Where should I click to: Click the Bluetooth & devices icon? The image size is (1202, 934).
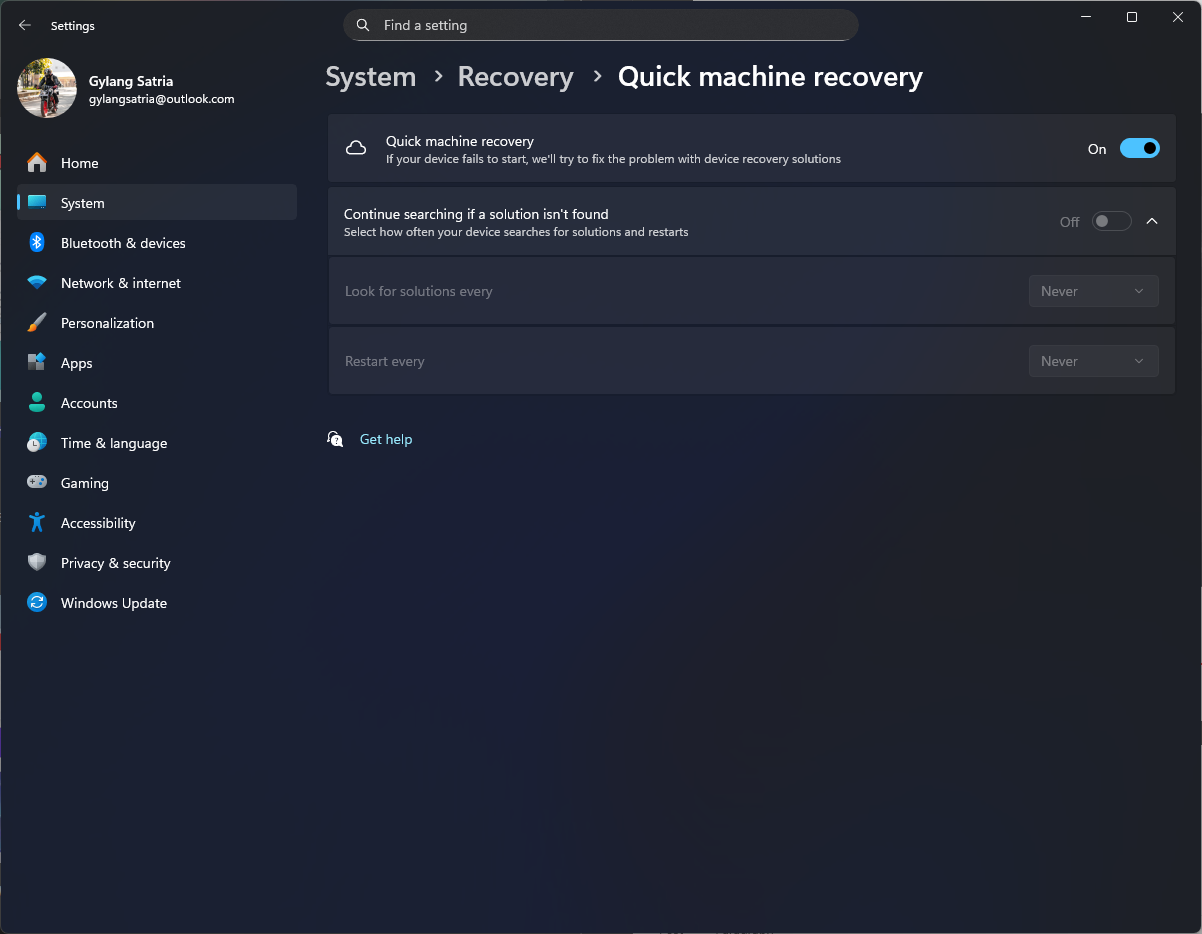pyautogui.click(x=37, y=243)
